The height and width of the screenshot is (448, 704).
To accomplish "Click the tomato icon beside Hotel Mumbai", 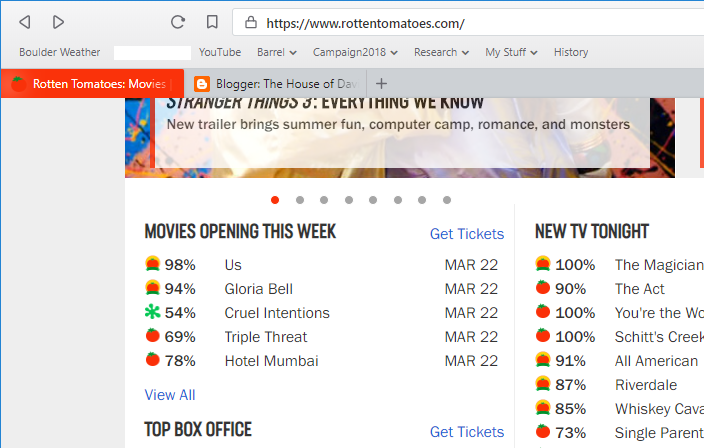I will point(153,359).
